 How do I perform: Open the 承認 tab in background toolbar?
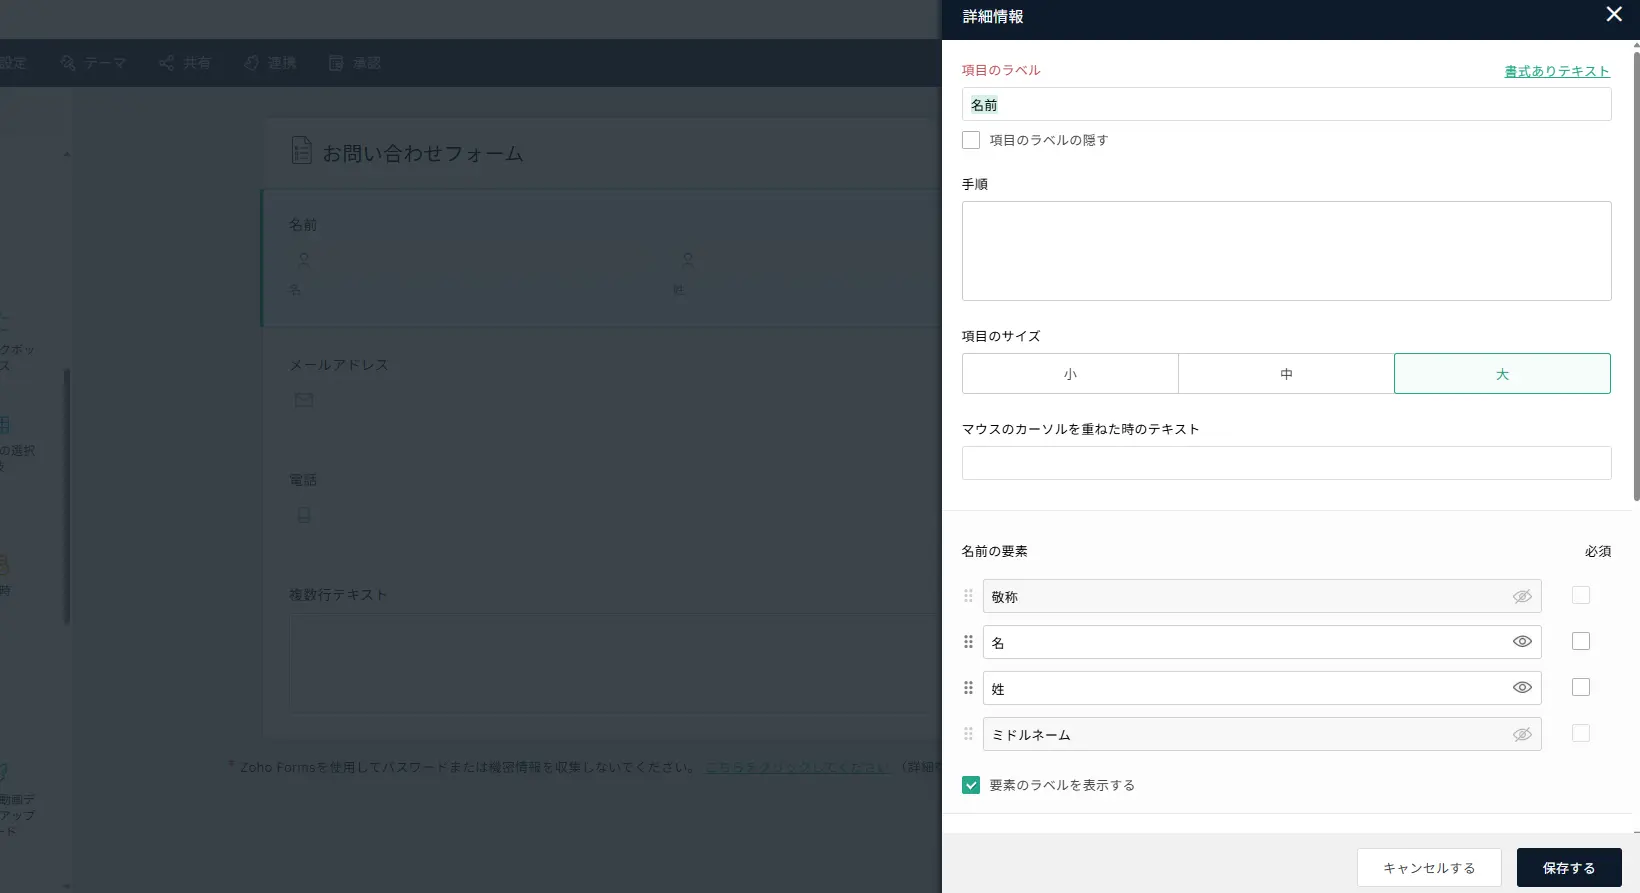point(355,63)
